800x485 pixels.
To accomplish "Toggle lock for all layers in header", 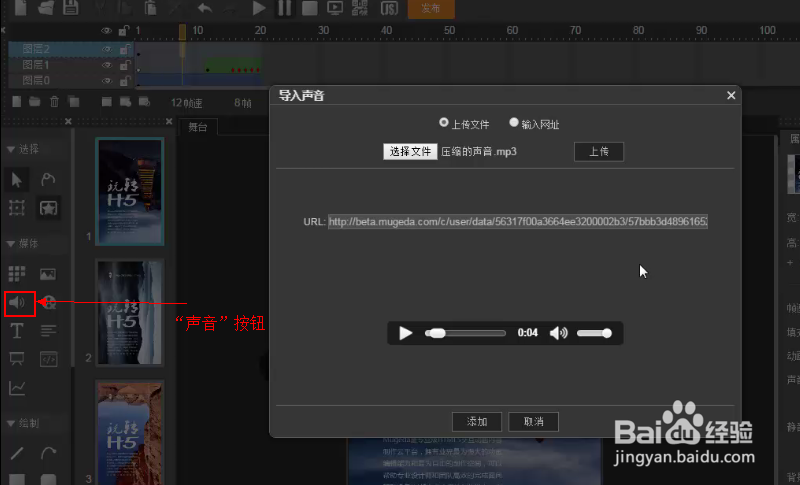I will [x=123, y=31].
